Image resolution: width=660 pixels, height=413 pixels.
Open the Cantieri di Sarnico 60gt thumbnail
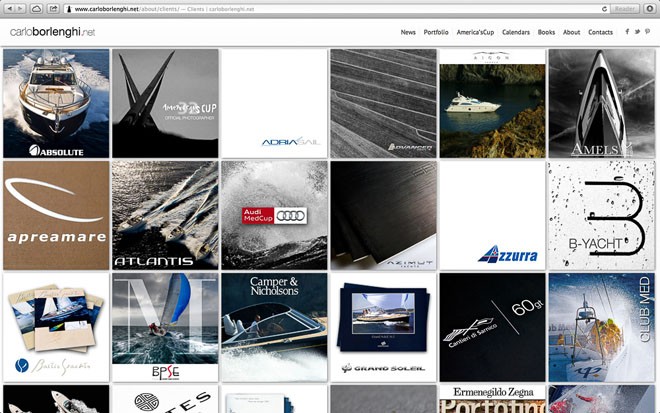492,327
